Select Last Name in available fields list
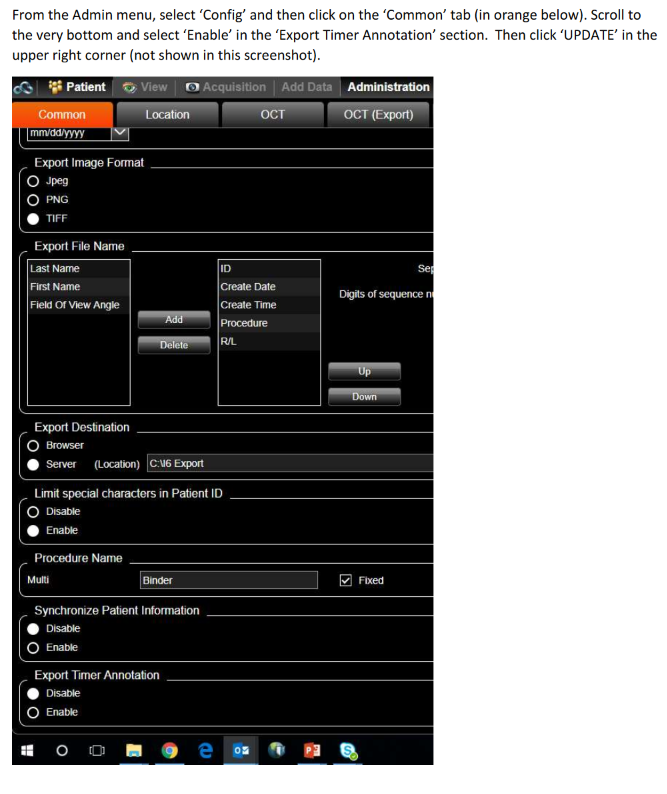This screenshot has height=794, width=667. (79, 268)
